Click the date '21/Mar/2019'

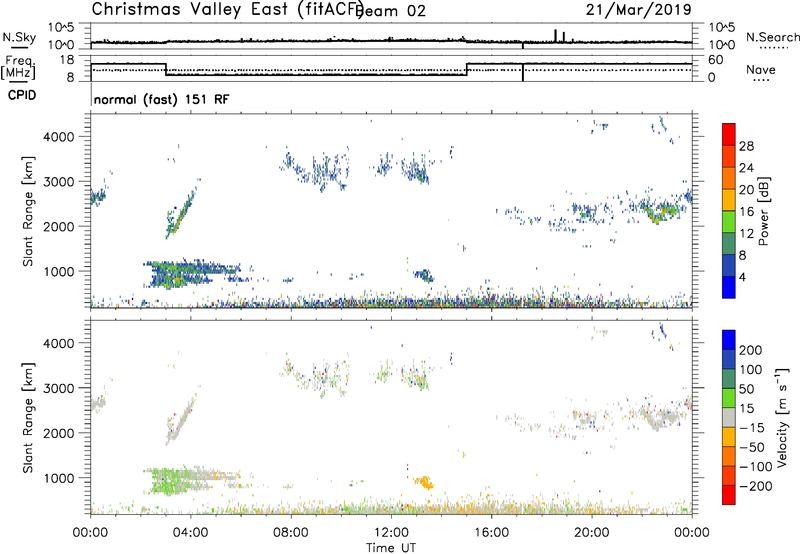(638, 9)
